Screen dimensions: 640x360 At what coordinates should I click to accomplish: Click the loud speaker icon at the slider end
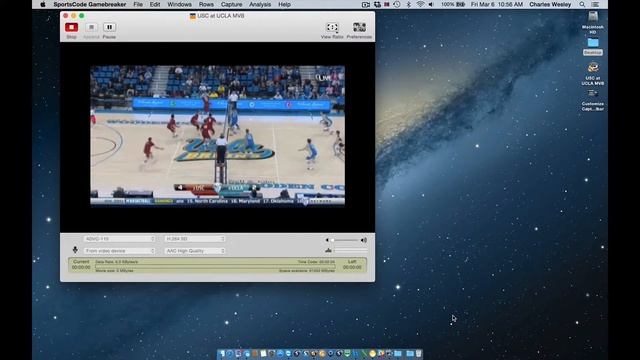point(363,240)
